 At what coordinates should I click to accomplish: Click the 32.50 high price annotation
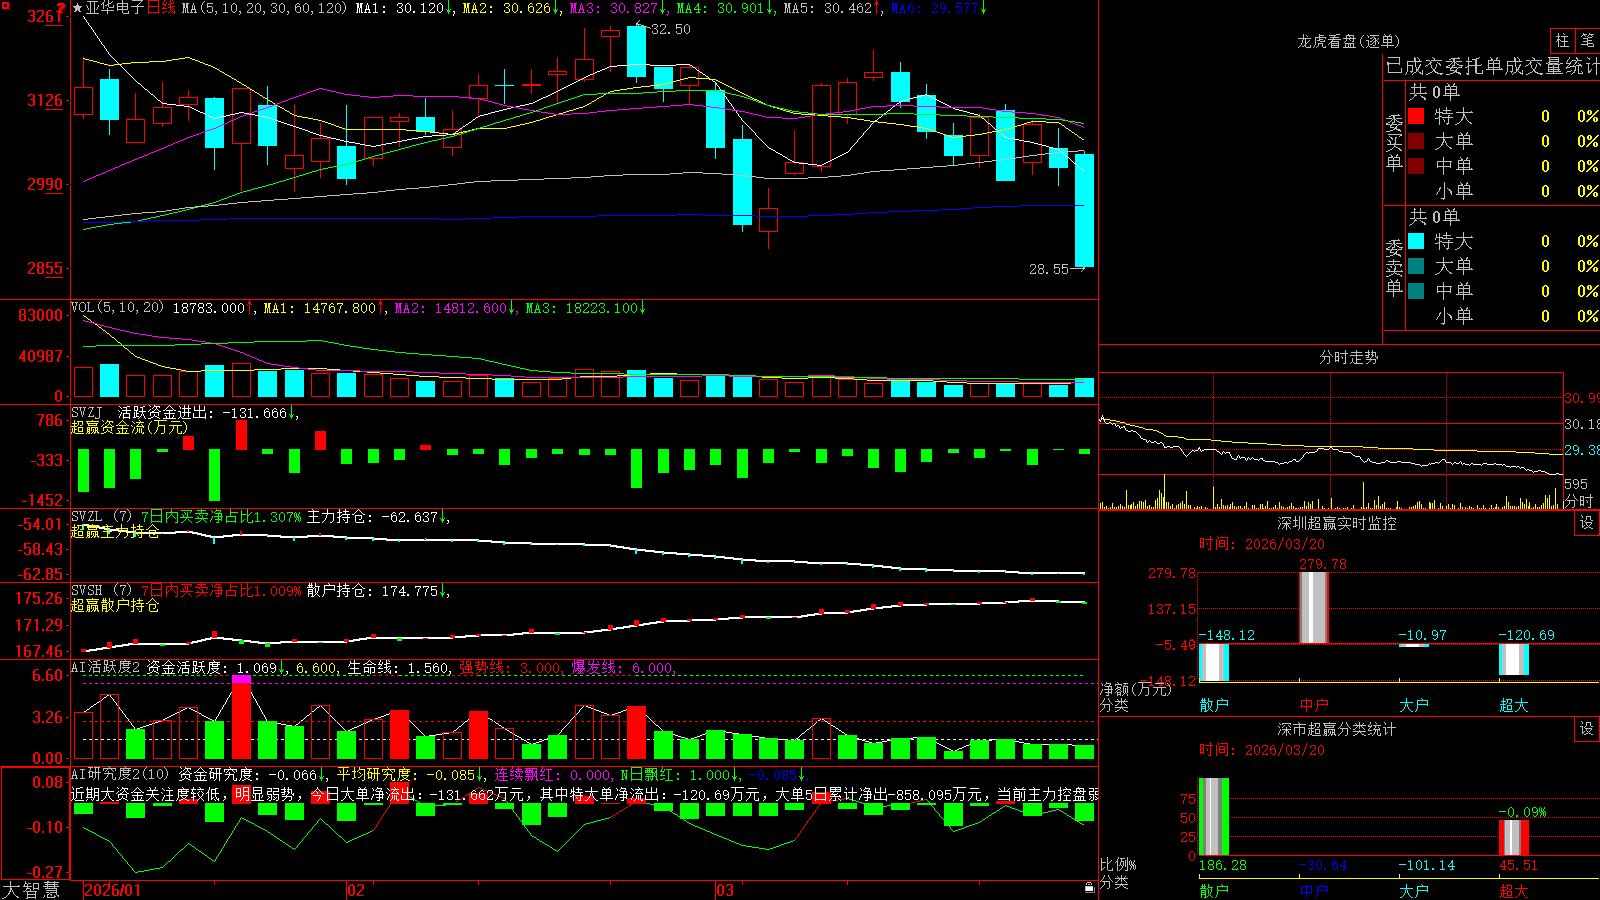click(x=670, y=29)
